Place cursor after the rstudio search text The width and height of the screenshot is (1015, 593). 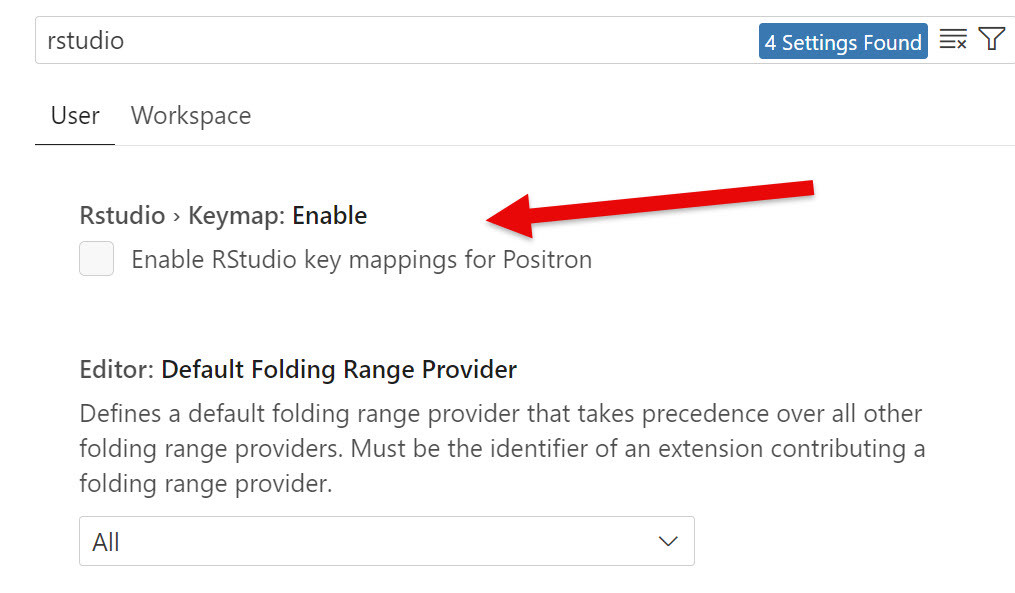pyautogui.click(x=125, y=41)
